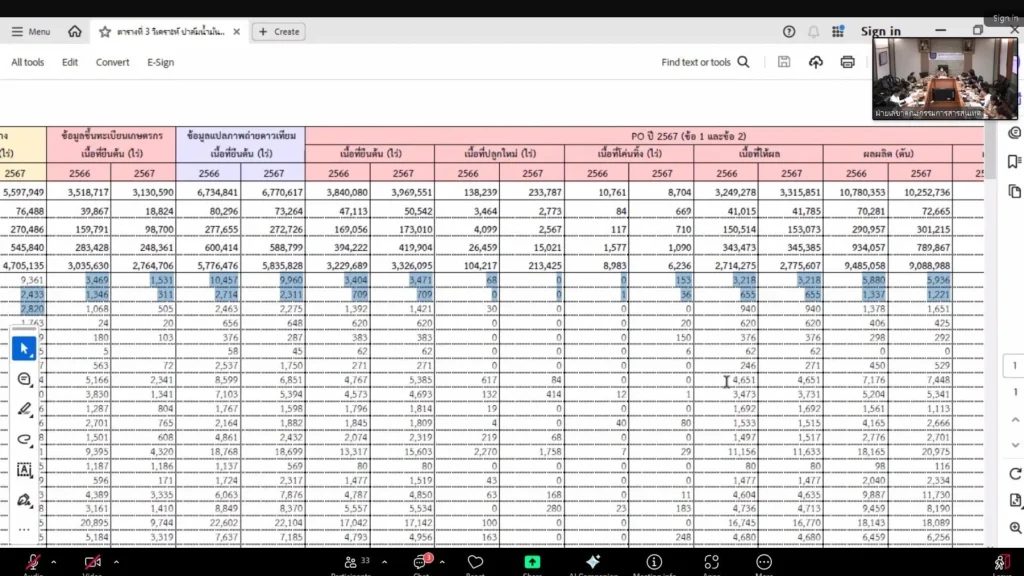Go to next page with down chevron
The image size is (1024, 576).
point(1015,445)
